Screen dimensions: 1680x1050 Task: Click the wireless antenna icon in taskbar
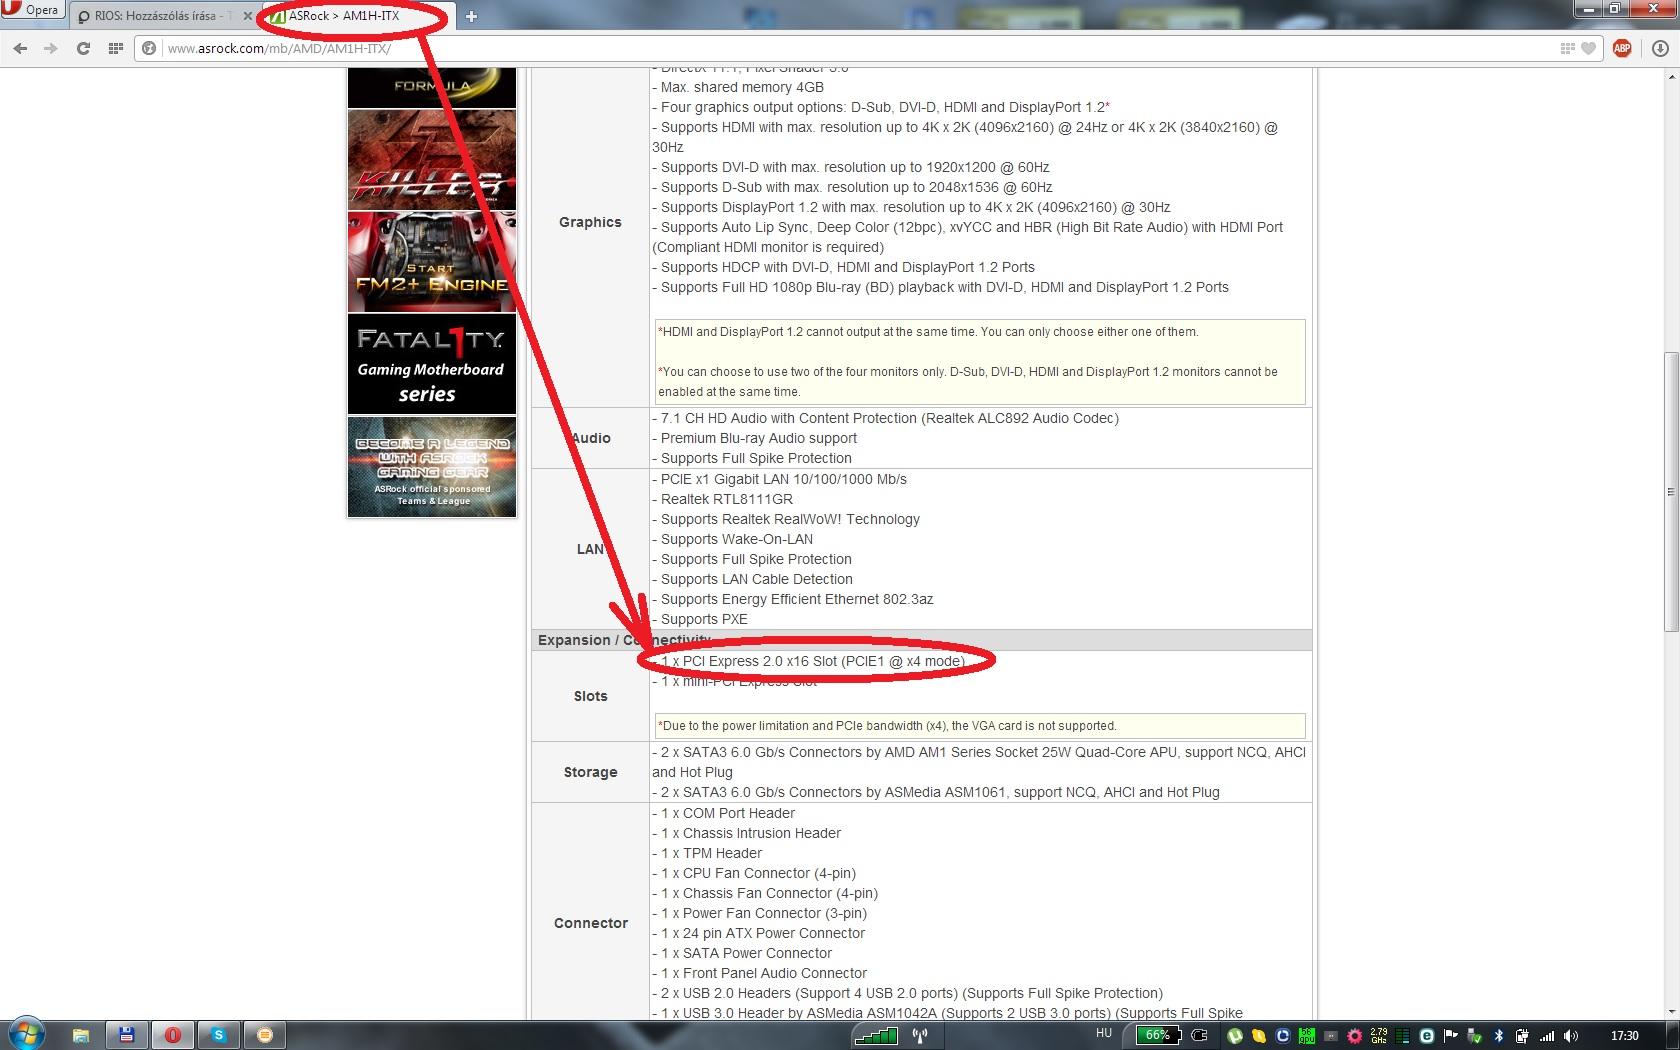[920, 1036]
